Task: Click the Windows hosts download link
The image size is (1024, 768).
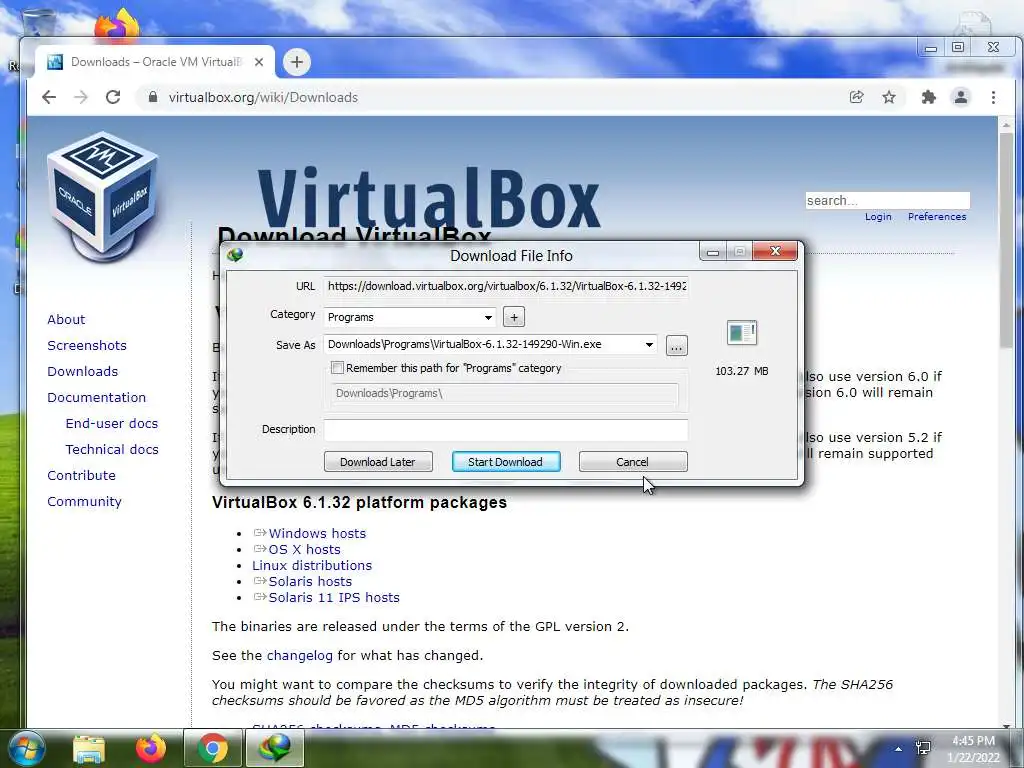Action: pos(317,534)
